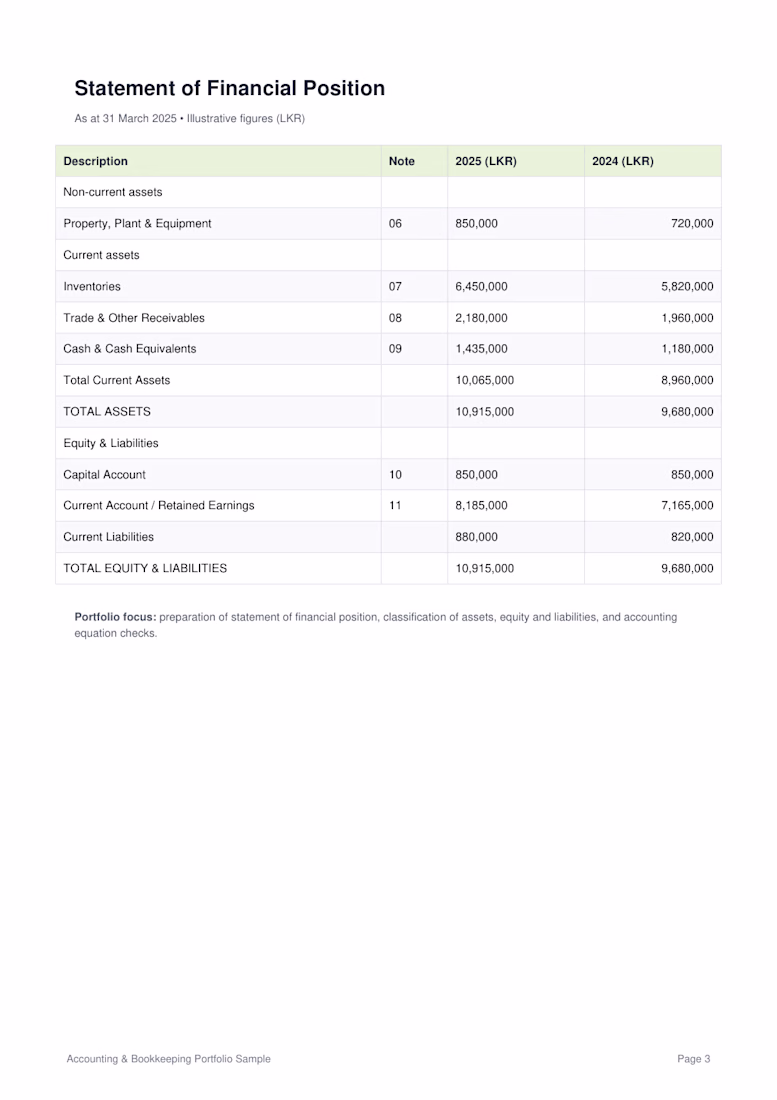
Task: Select the Description column header
Action: (x=95, y=161)
